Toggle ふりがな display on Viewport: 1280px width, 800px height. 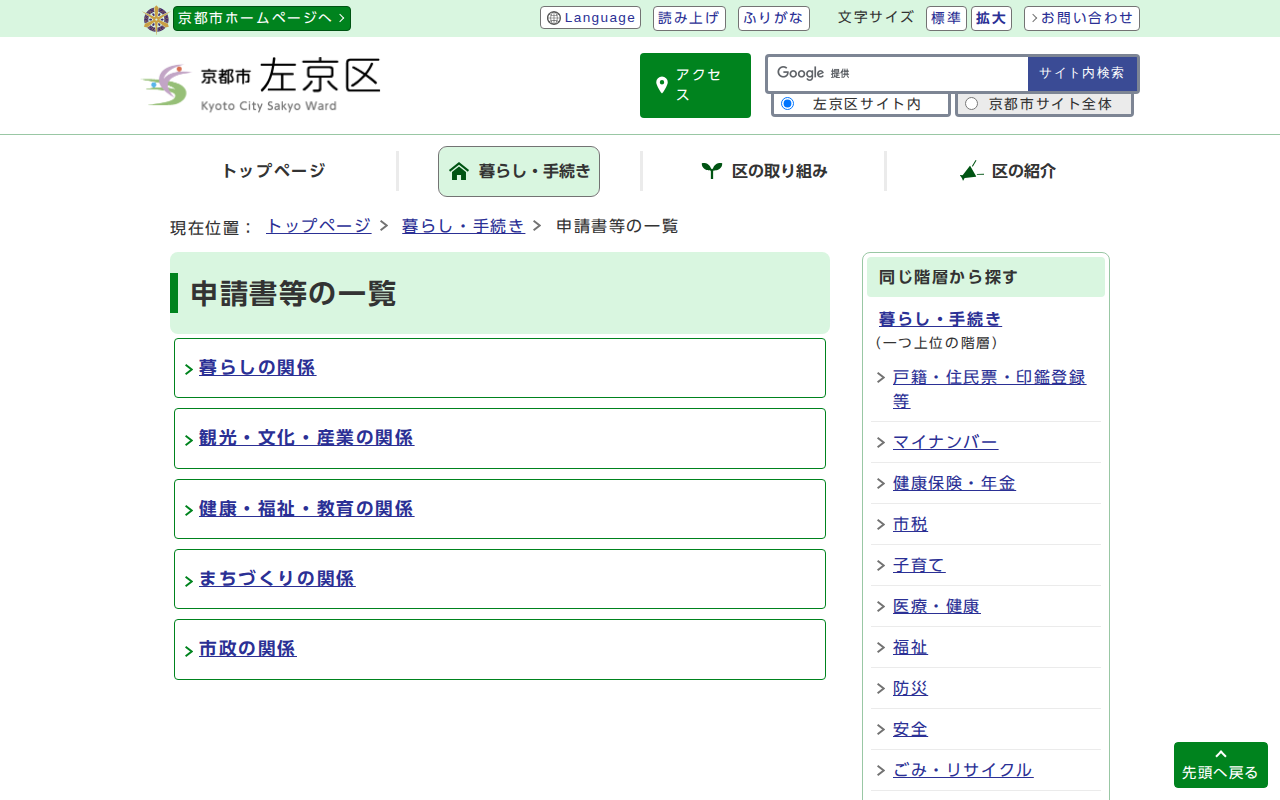coord(773,18)
